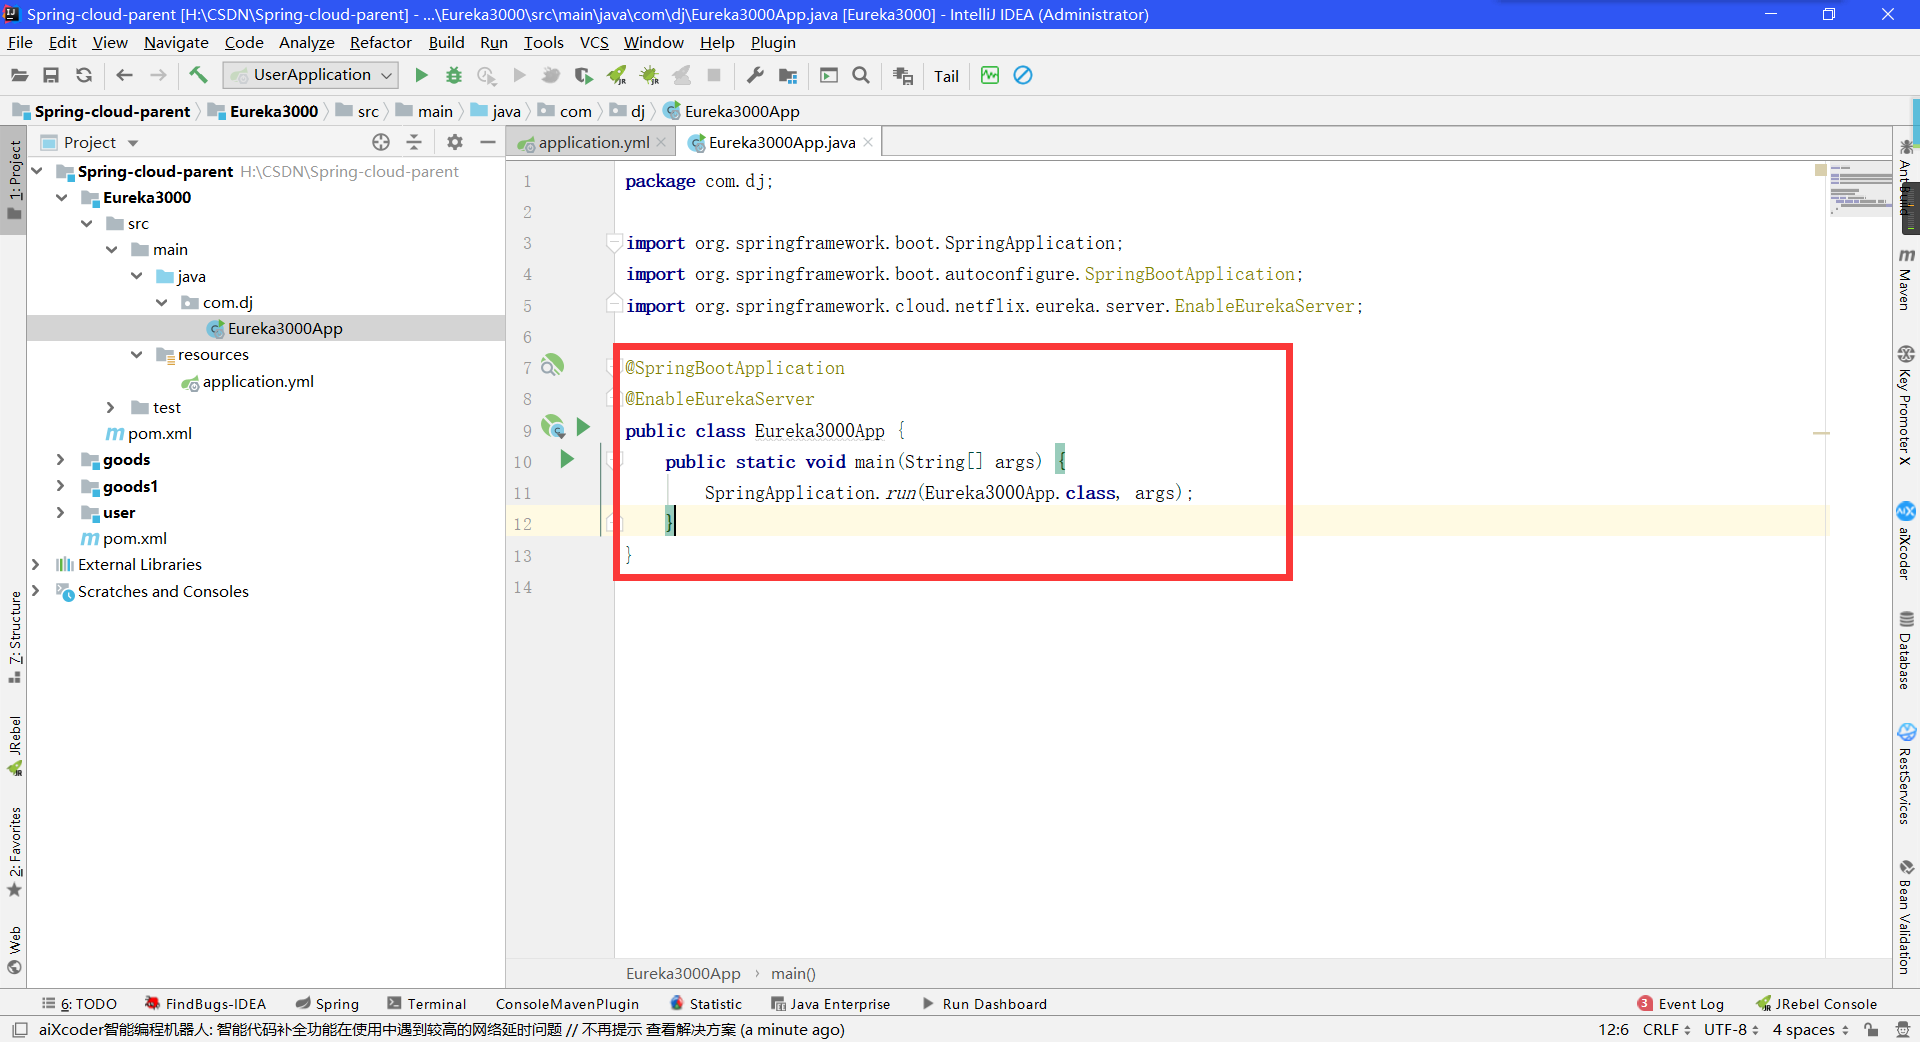Toggle the JRebel side tool window
Viewport: 1920px width, 1042px height.
point(14,746)
